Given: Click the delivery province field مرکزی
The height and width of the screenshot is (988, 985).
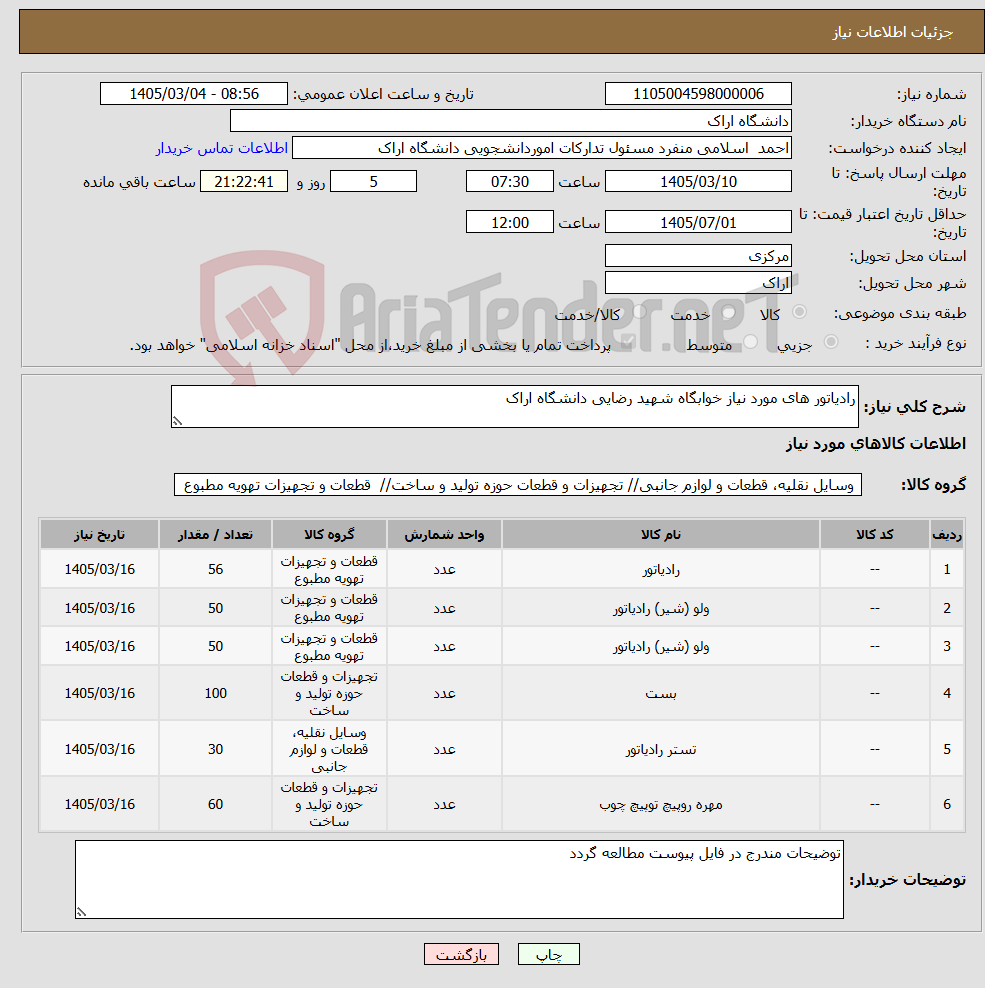Looking at the screenshot, I should click(x=698, y=256).
